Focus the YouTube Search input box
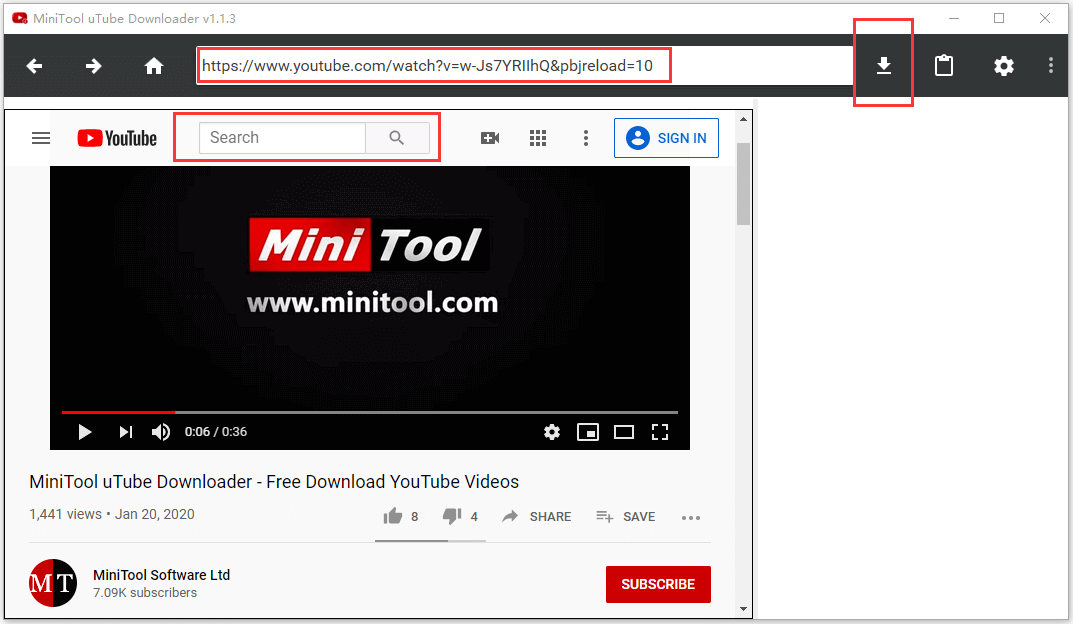Screen dimensions: 1073x624 [283, 138]
